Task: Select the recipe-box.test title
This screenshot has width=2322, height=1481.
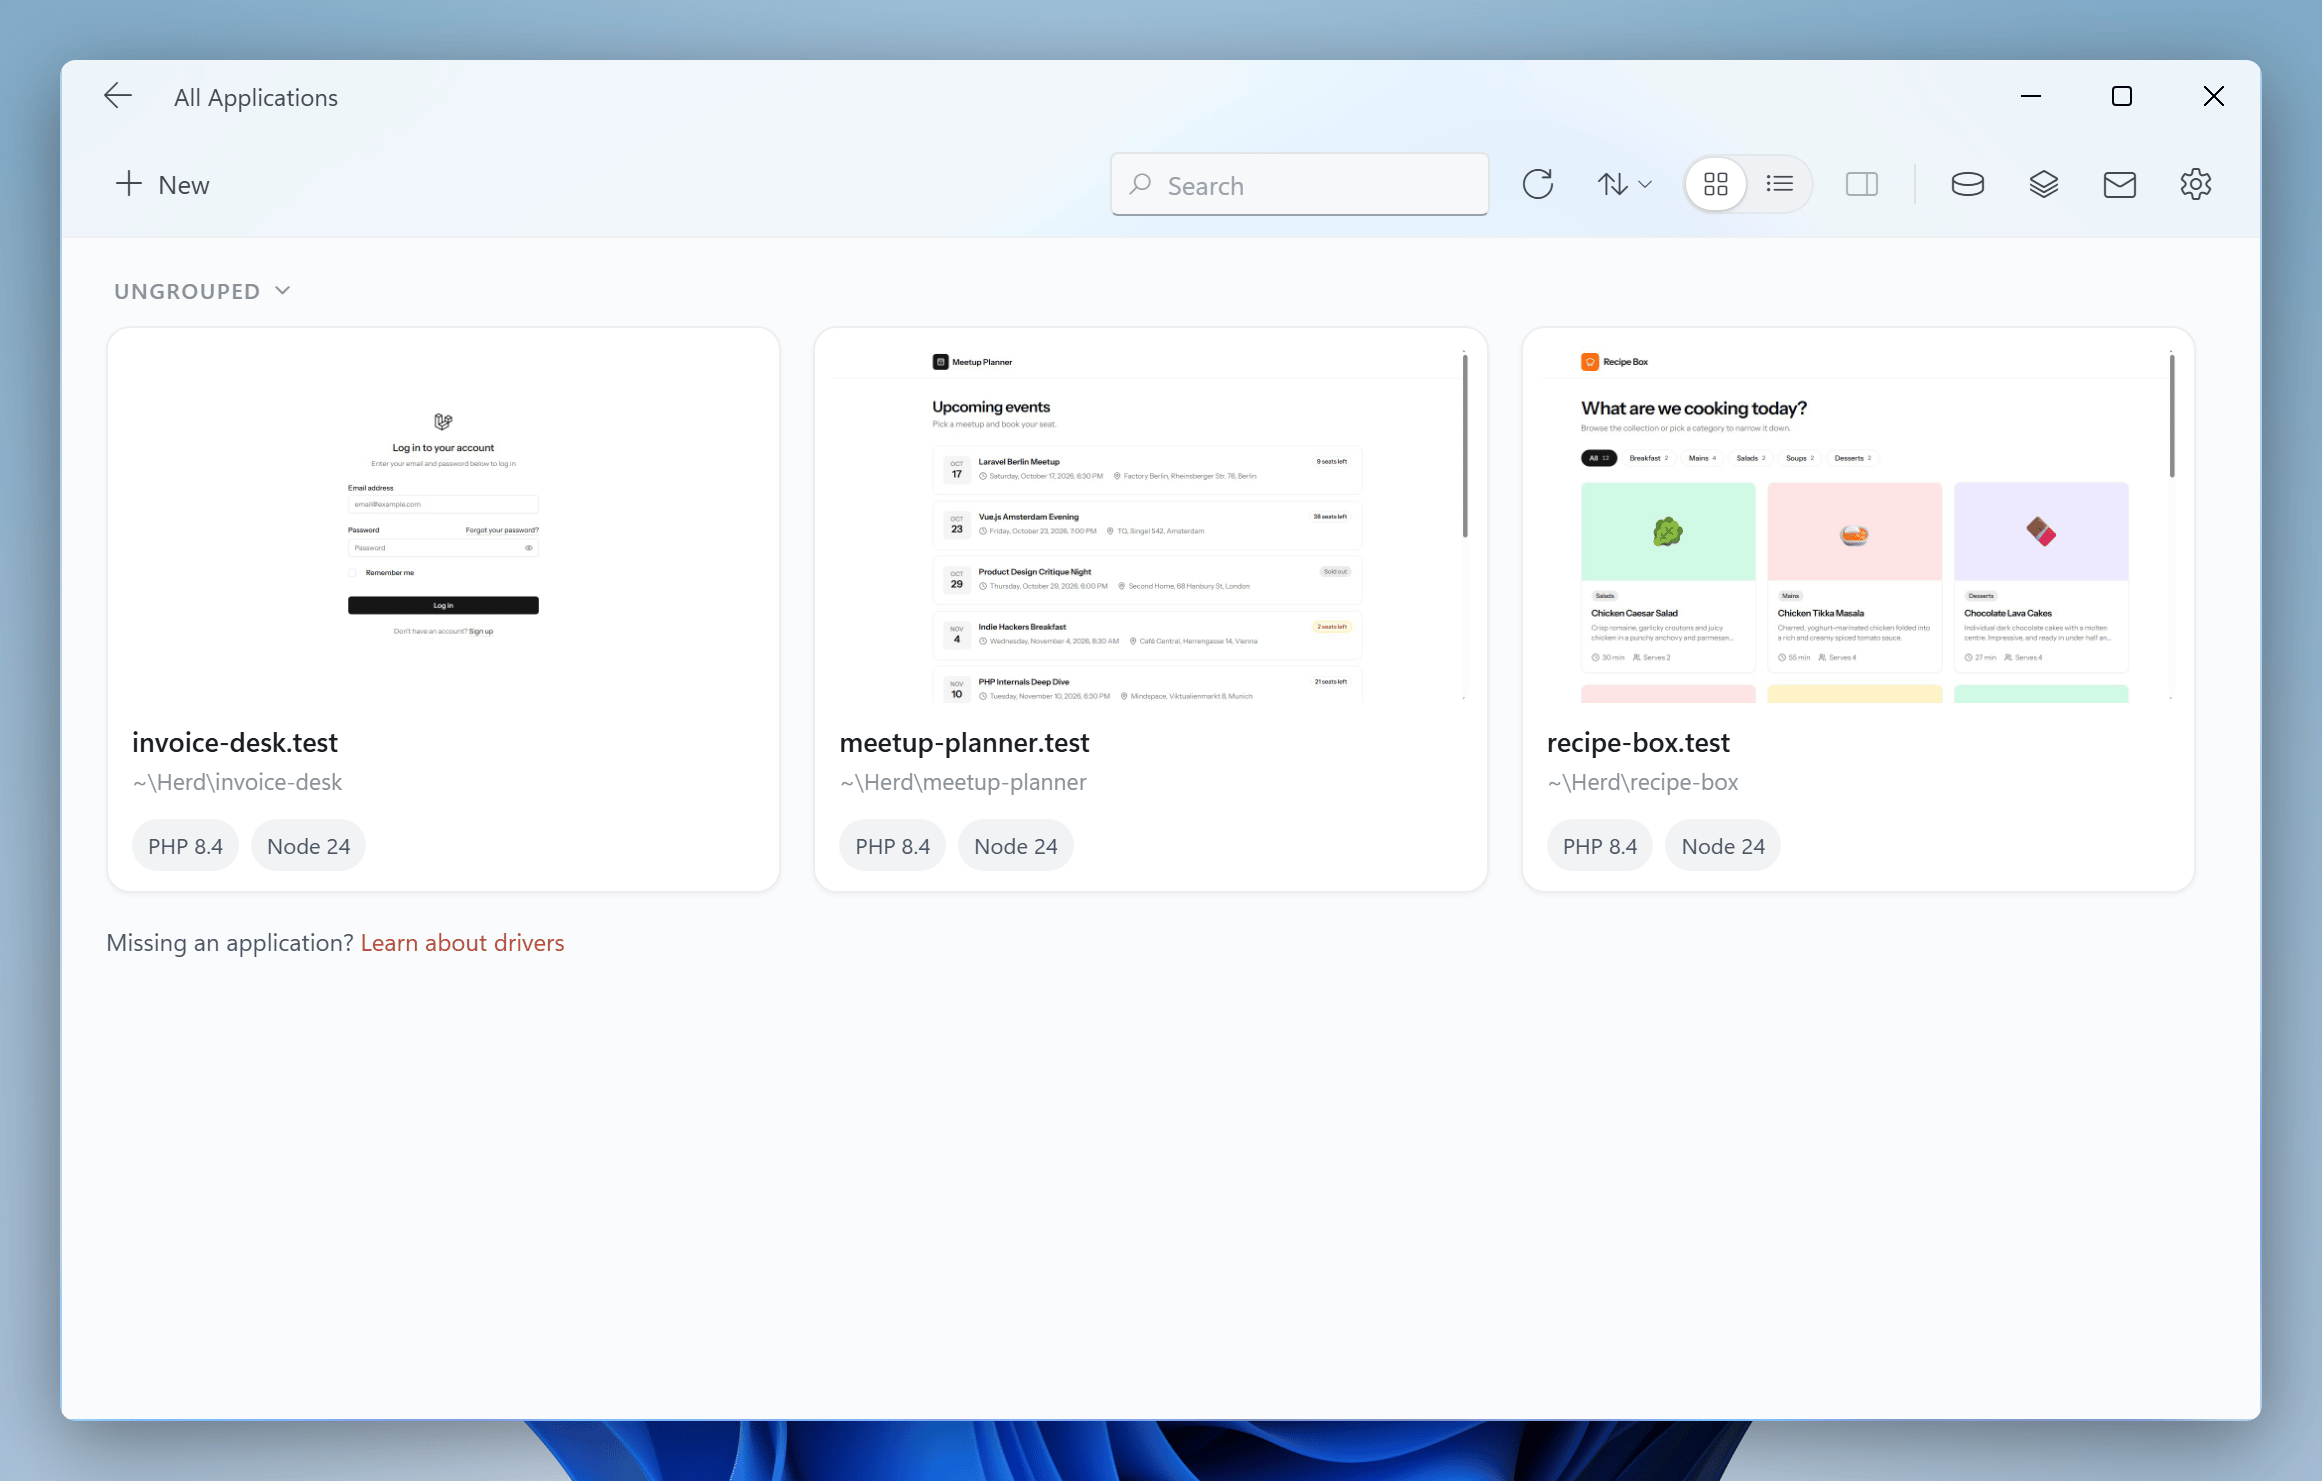Action: pos(1638,742)
